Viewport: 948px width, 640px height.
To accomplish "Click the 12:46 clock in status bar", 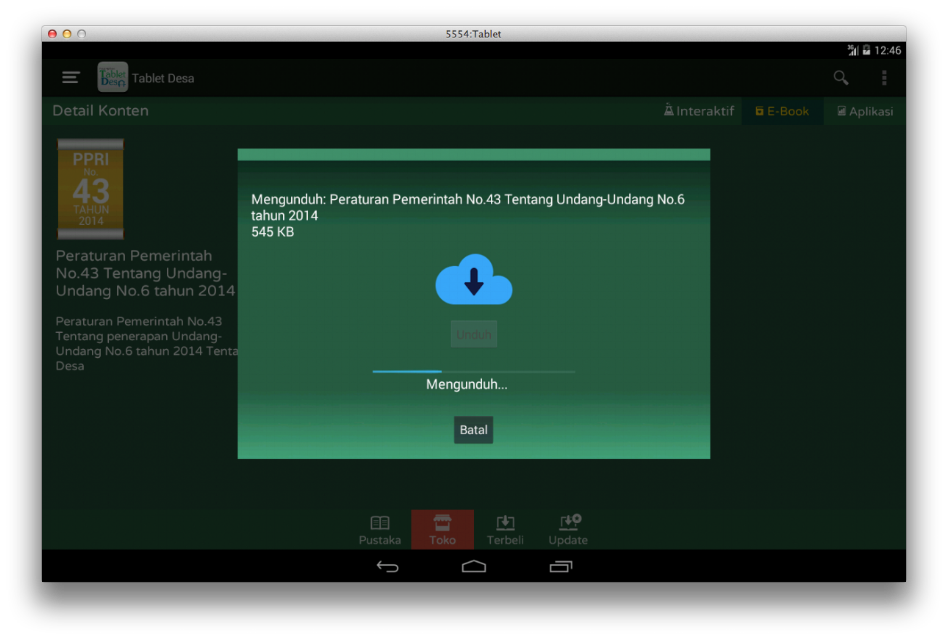I will (x=888, y=51).
